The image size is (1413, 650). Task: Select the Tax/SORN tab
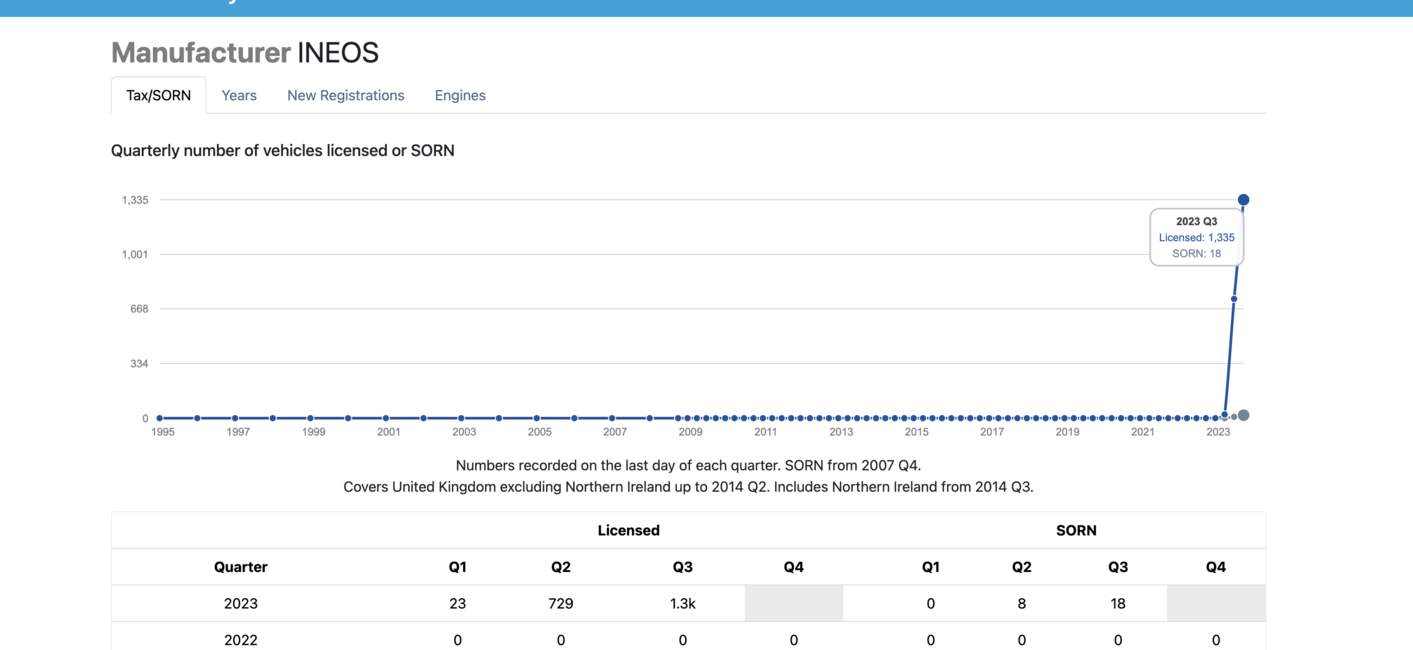click(158, 95)
